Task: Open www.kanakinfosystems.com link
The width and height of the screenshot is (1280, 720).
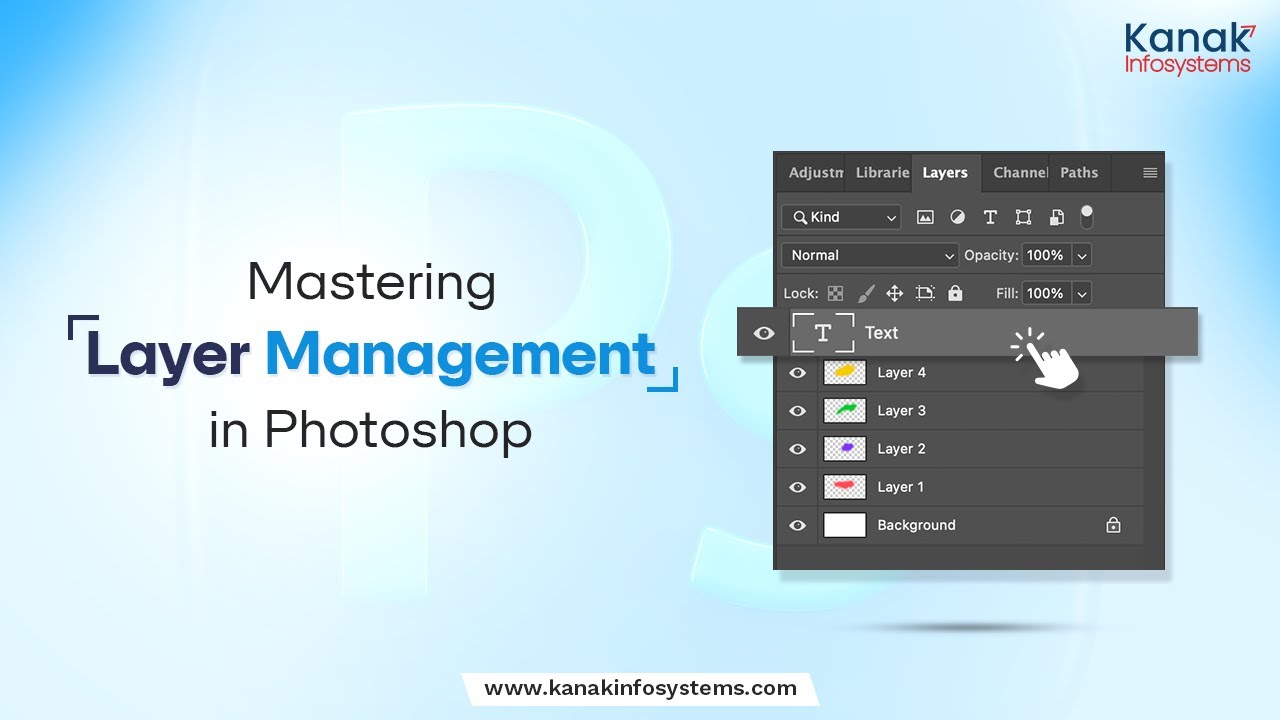Action: pyautogui.click(x=640, y=688)
